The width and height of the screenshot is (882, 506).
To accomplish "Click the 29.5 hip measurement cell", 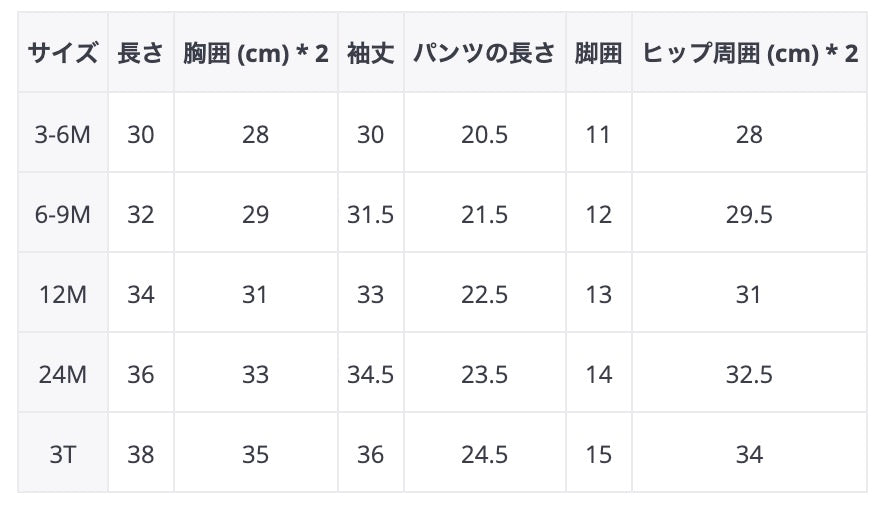I will click(749, 214).
